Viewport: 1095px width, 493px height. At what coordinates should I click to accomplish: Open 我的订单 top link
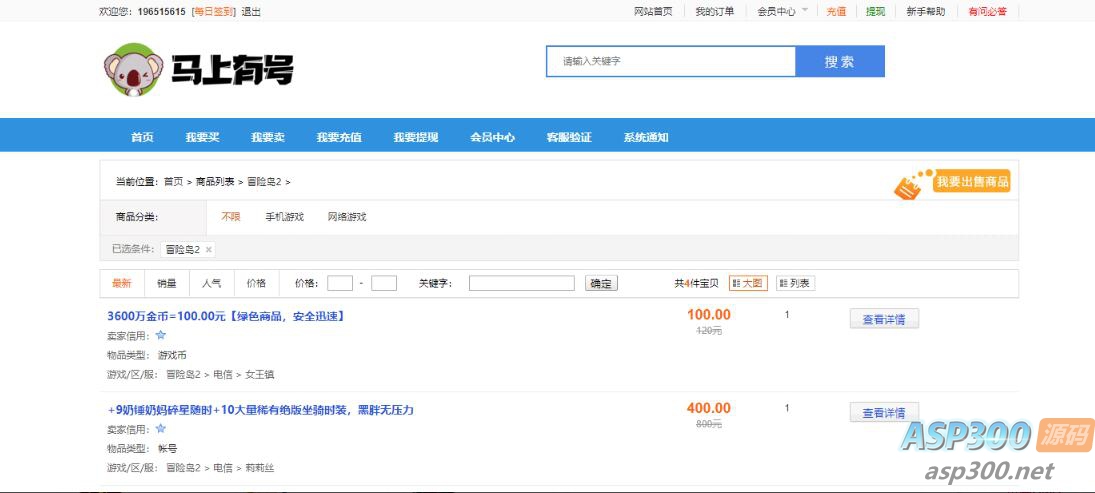coord(714,11)
